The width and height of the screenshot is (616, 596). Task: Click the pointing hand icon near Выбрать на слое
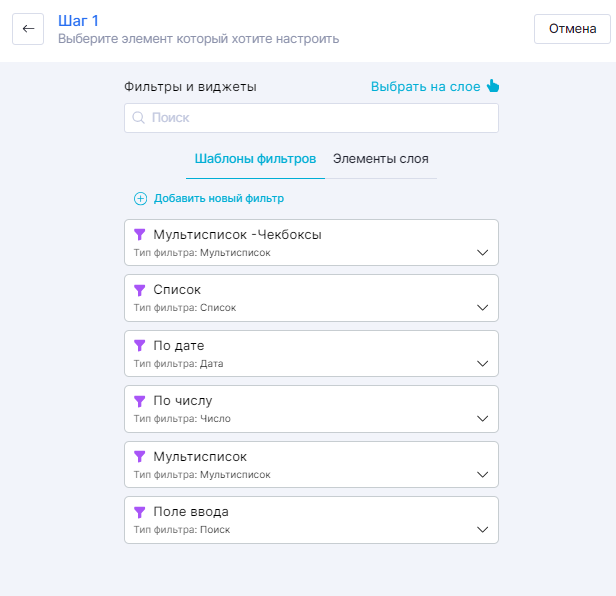492,86
